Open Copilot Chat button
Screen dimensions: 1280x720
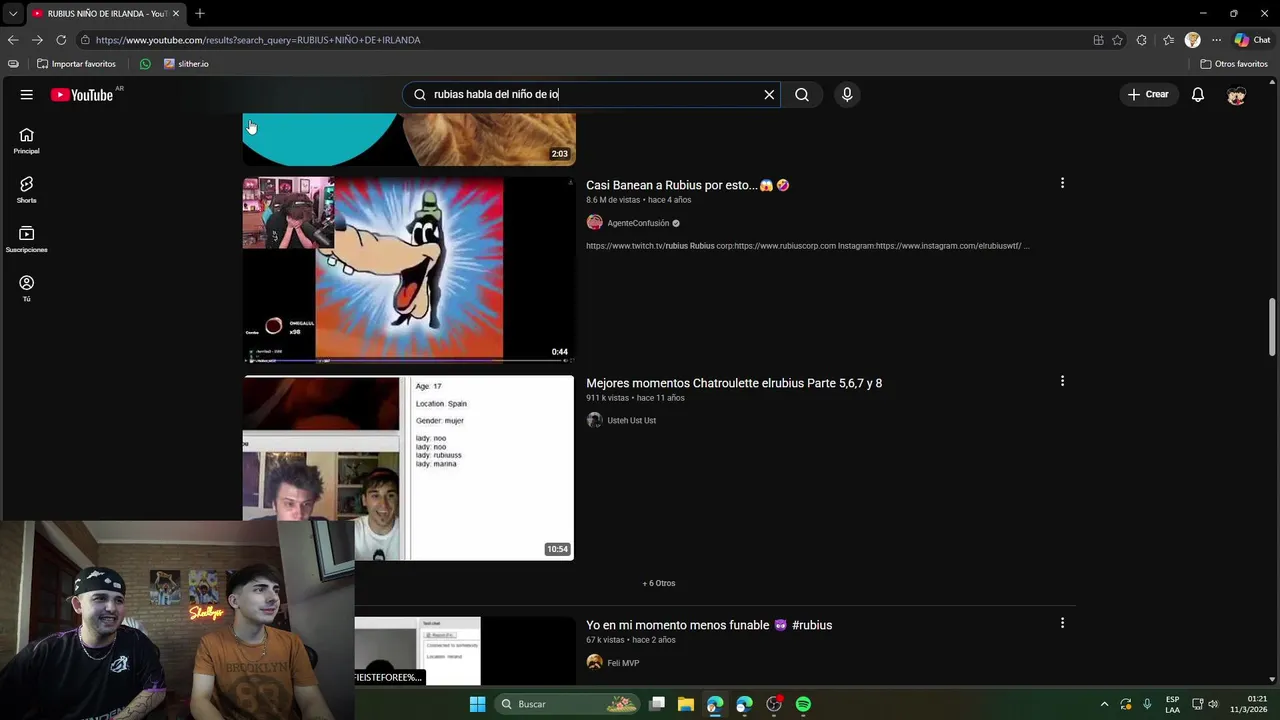[x=1252, y=40]
